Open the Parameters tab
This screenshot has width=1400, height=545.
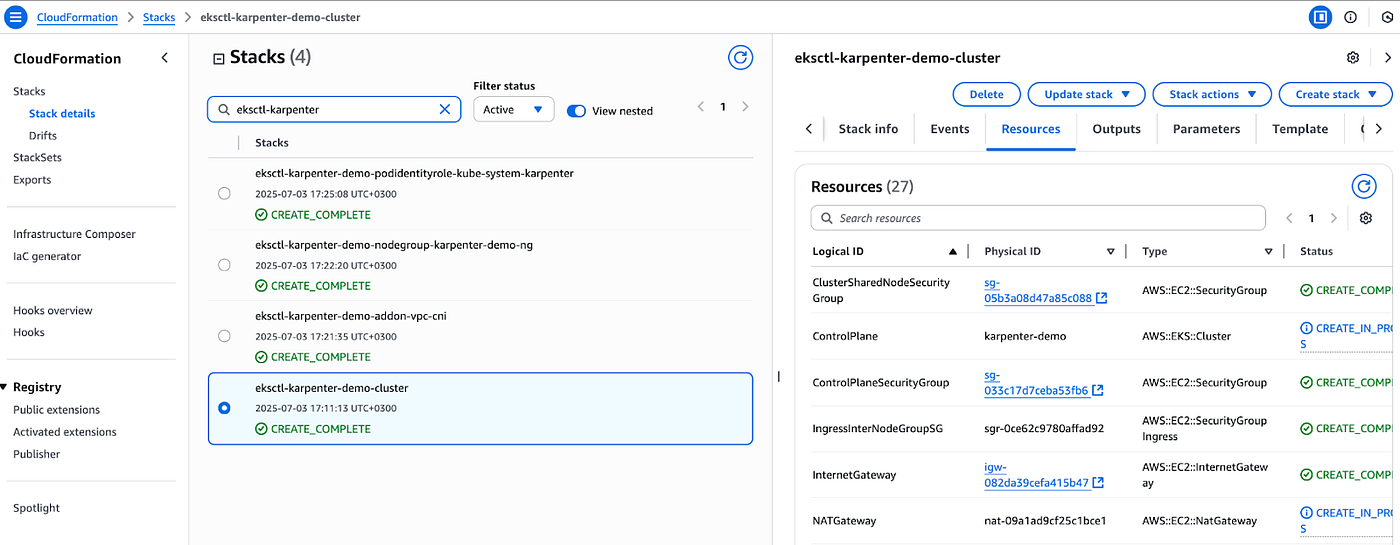pos(1206,129)
